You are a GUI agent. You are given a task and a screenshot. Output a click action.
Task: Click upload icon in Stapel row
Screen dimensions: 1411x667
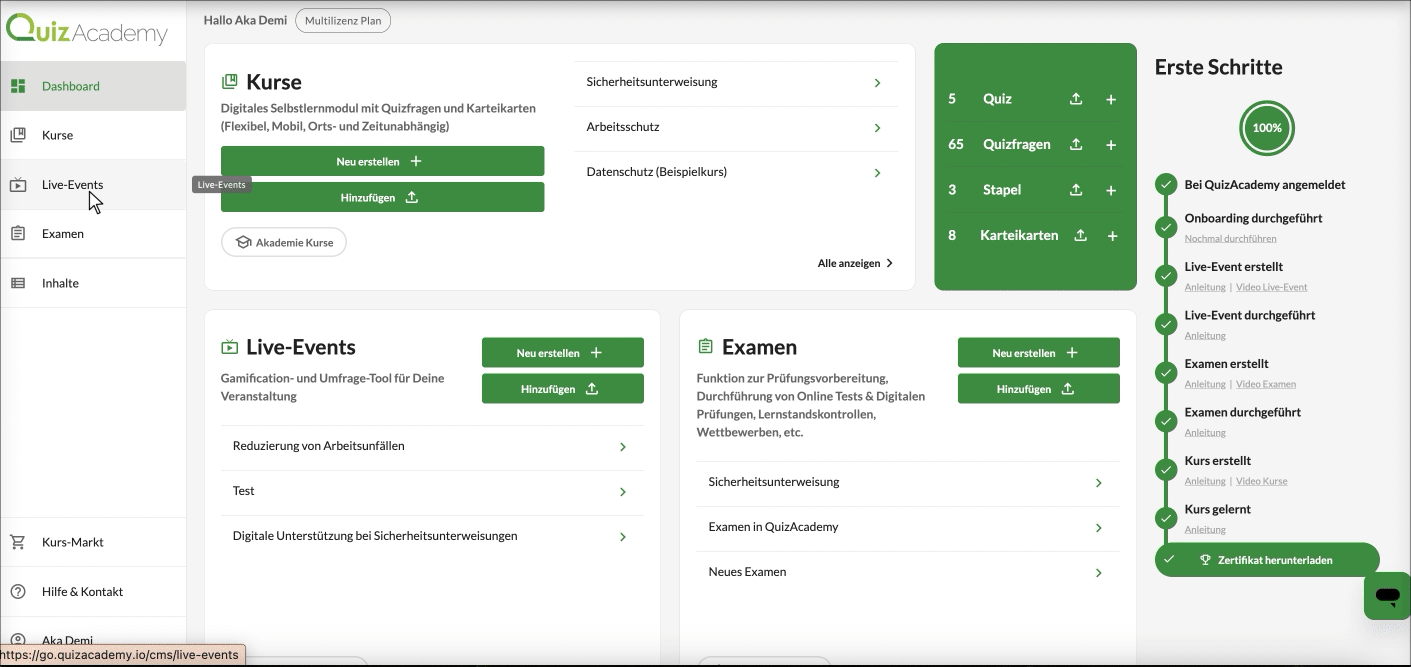pyautogui.click(x=1076, y=189)
